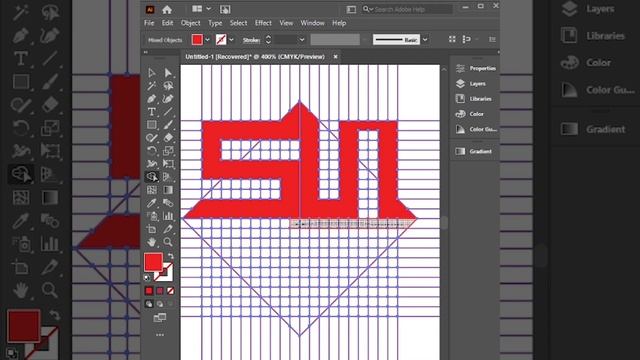Select the Selection tool arrow
The image size is (640, 360).
pyautogui.click(x=151, y=73)
